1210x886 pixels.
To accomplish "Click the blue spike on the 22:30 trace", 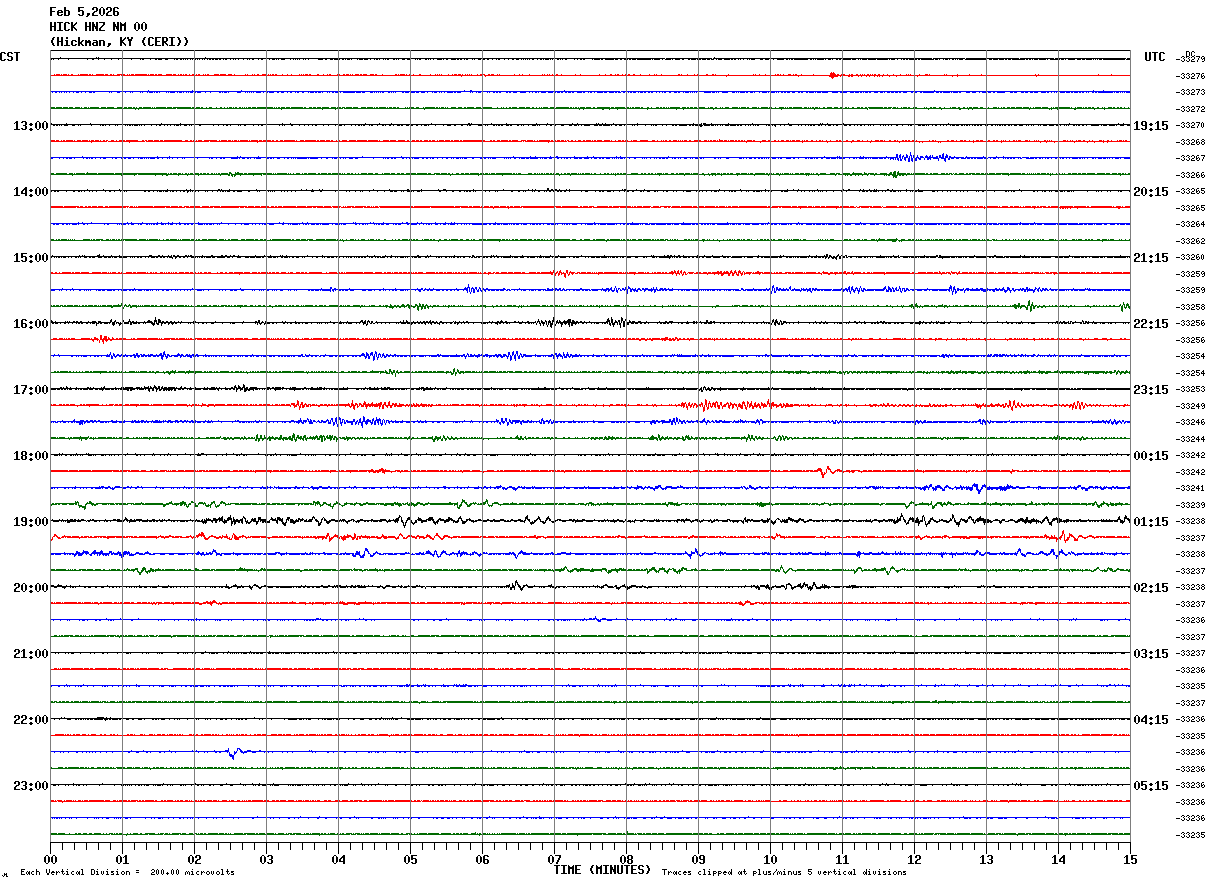I will [232, 752].
